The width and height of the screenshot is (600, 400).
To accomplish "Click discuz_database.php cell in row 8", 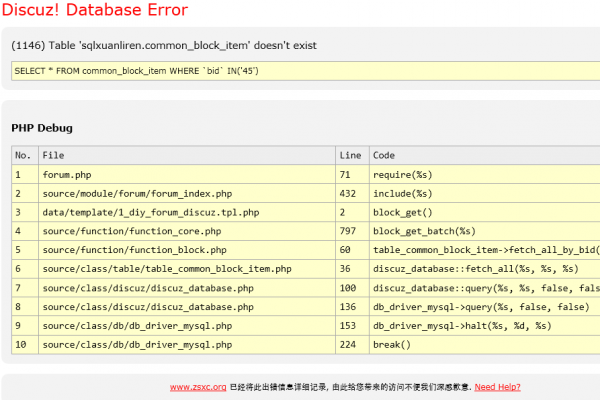I will pyautogui.click(x=187, y=307).
